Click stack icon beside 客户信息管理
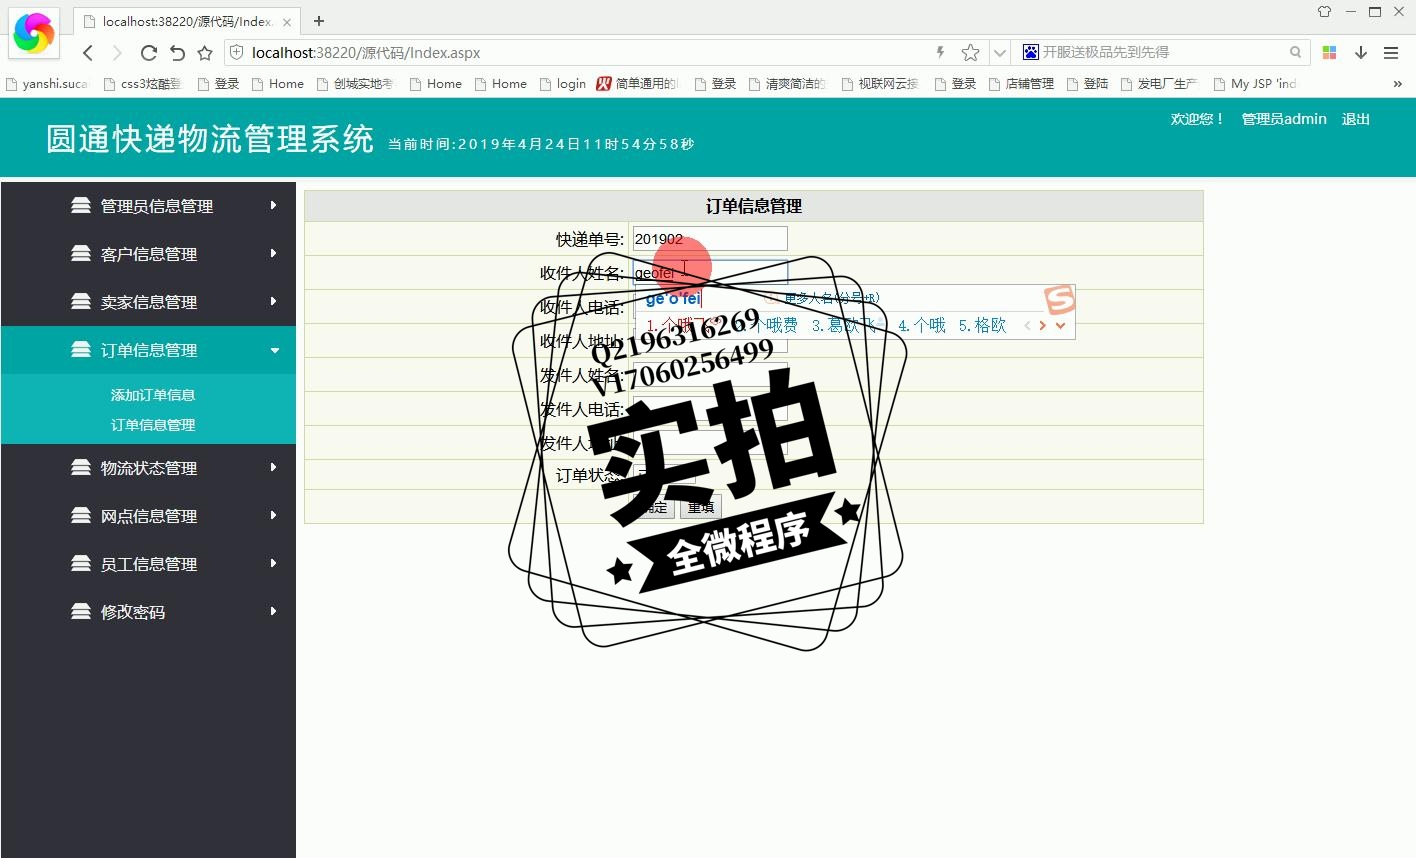The height and width of the screenshot is (858, 1416). coord(81,253)
